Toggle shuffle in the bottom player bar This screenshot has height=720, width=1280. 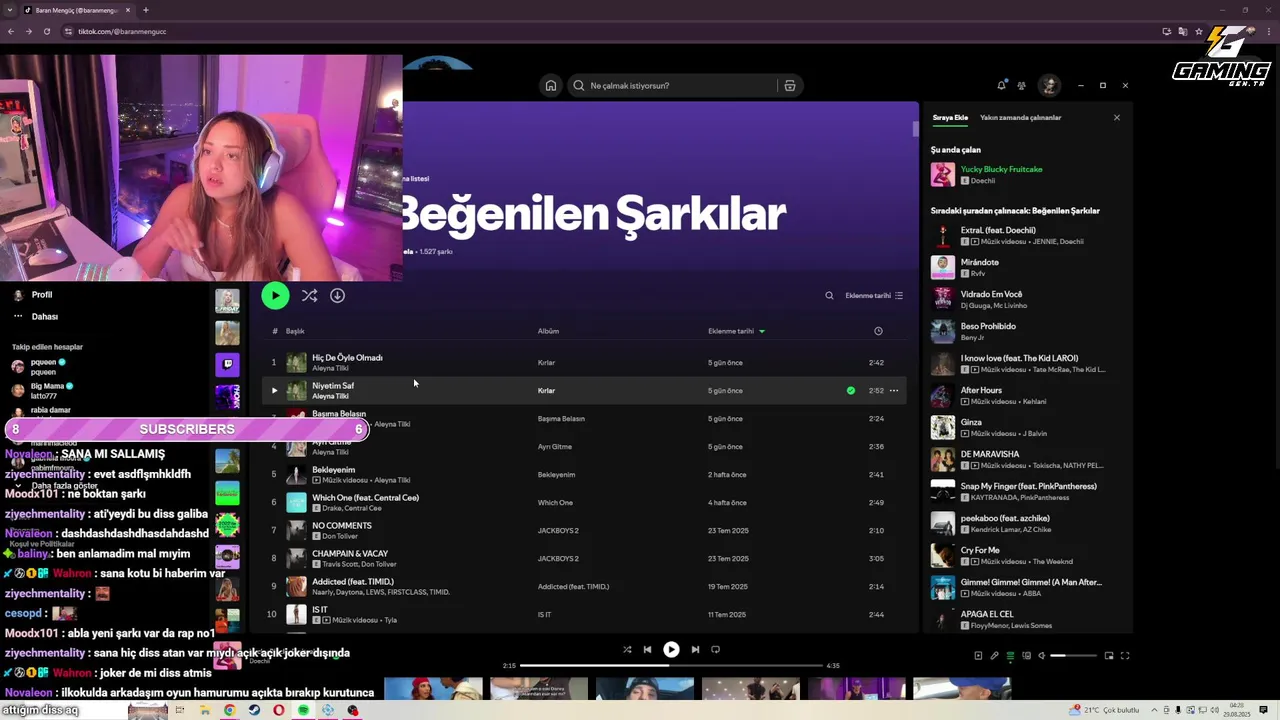(x=627, y=649)
